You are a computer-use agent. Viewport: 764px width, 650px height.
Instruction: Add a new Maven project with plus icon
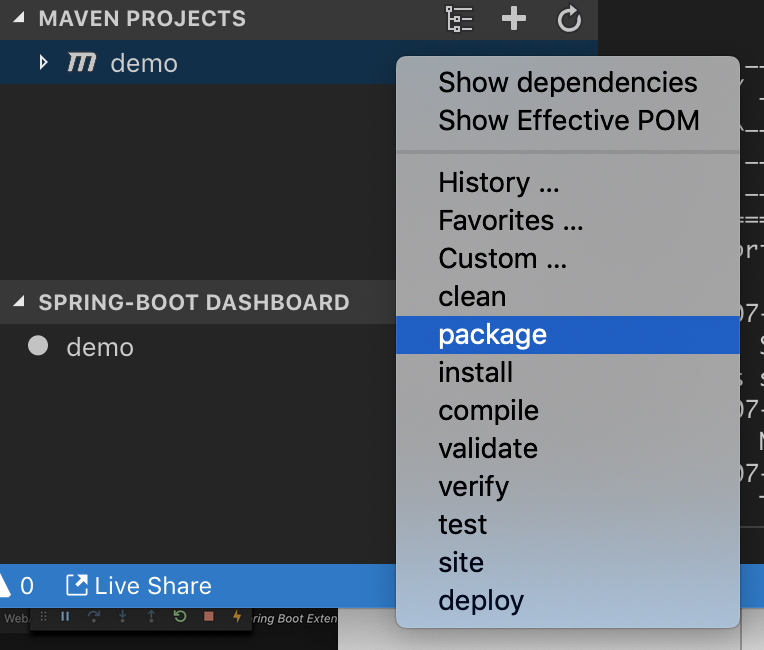pos(514,19)
